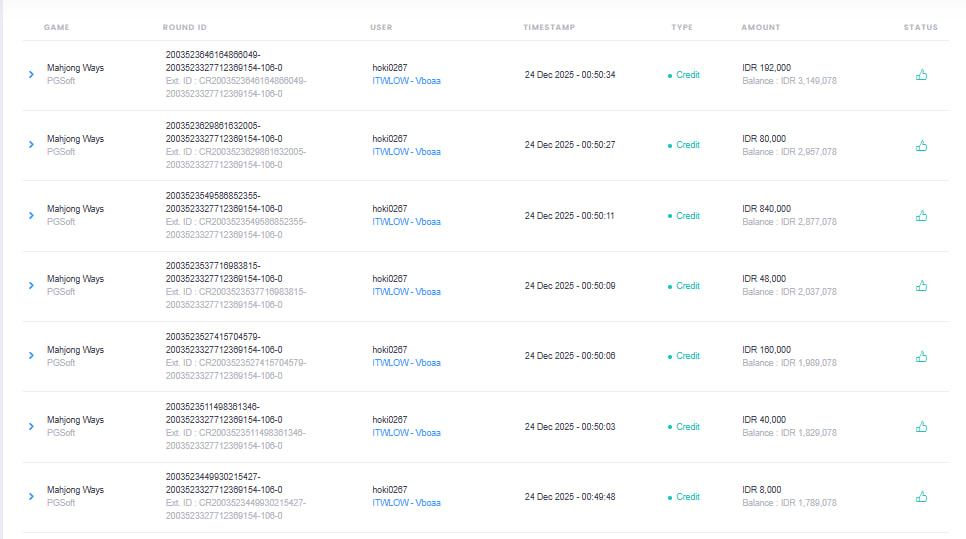Click thumbs-up status icon for IDR 840,000 row
The image size is (966, 539).
pyautogui.click(x=921, y=215)
